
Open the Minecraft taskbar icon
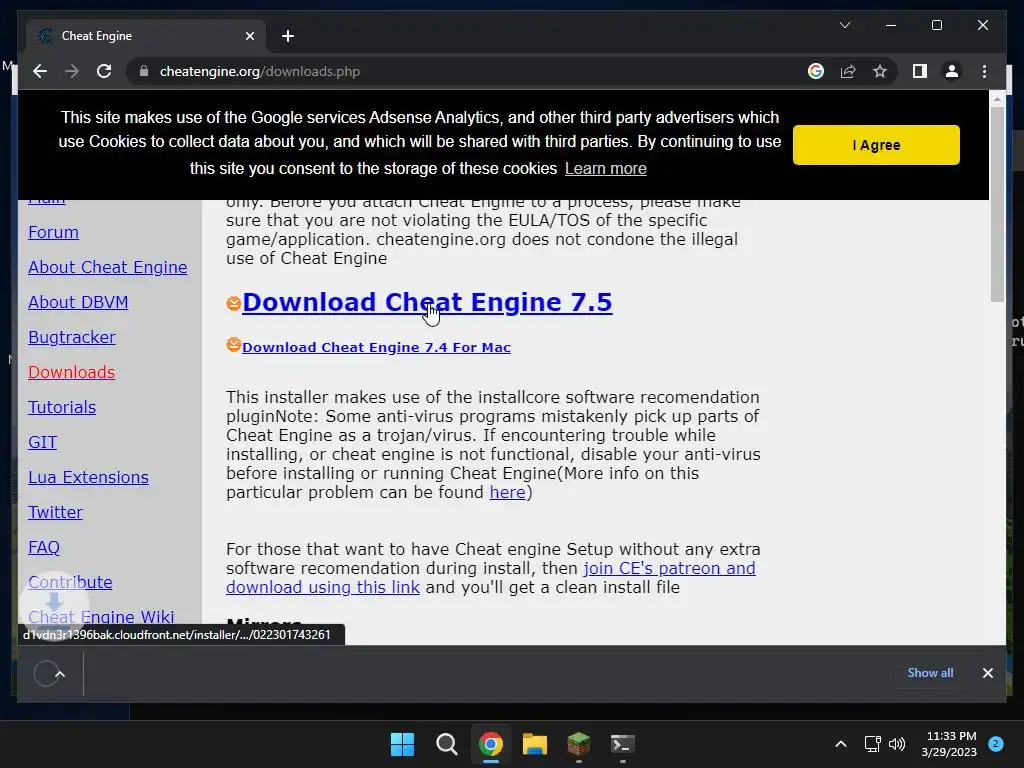[x=579, y=744]
